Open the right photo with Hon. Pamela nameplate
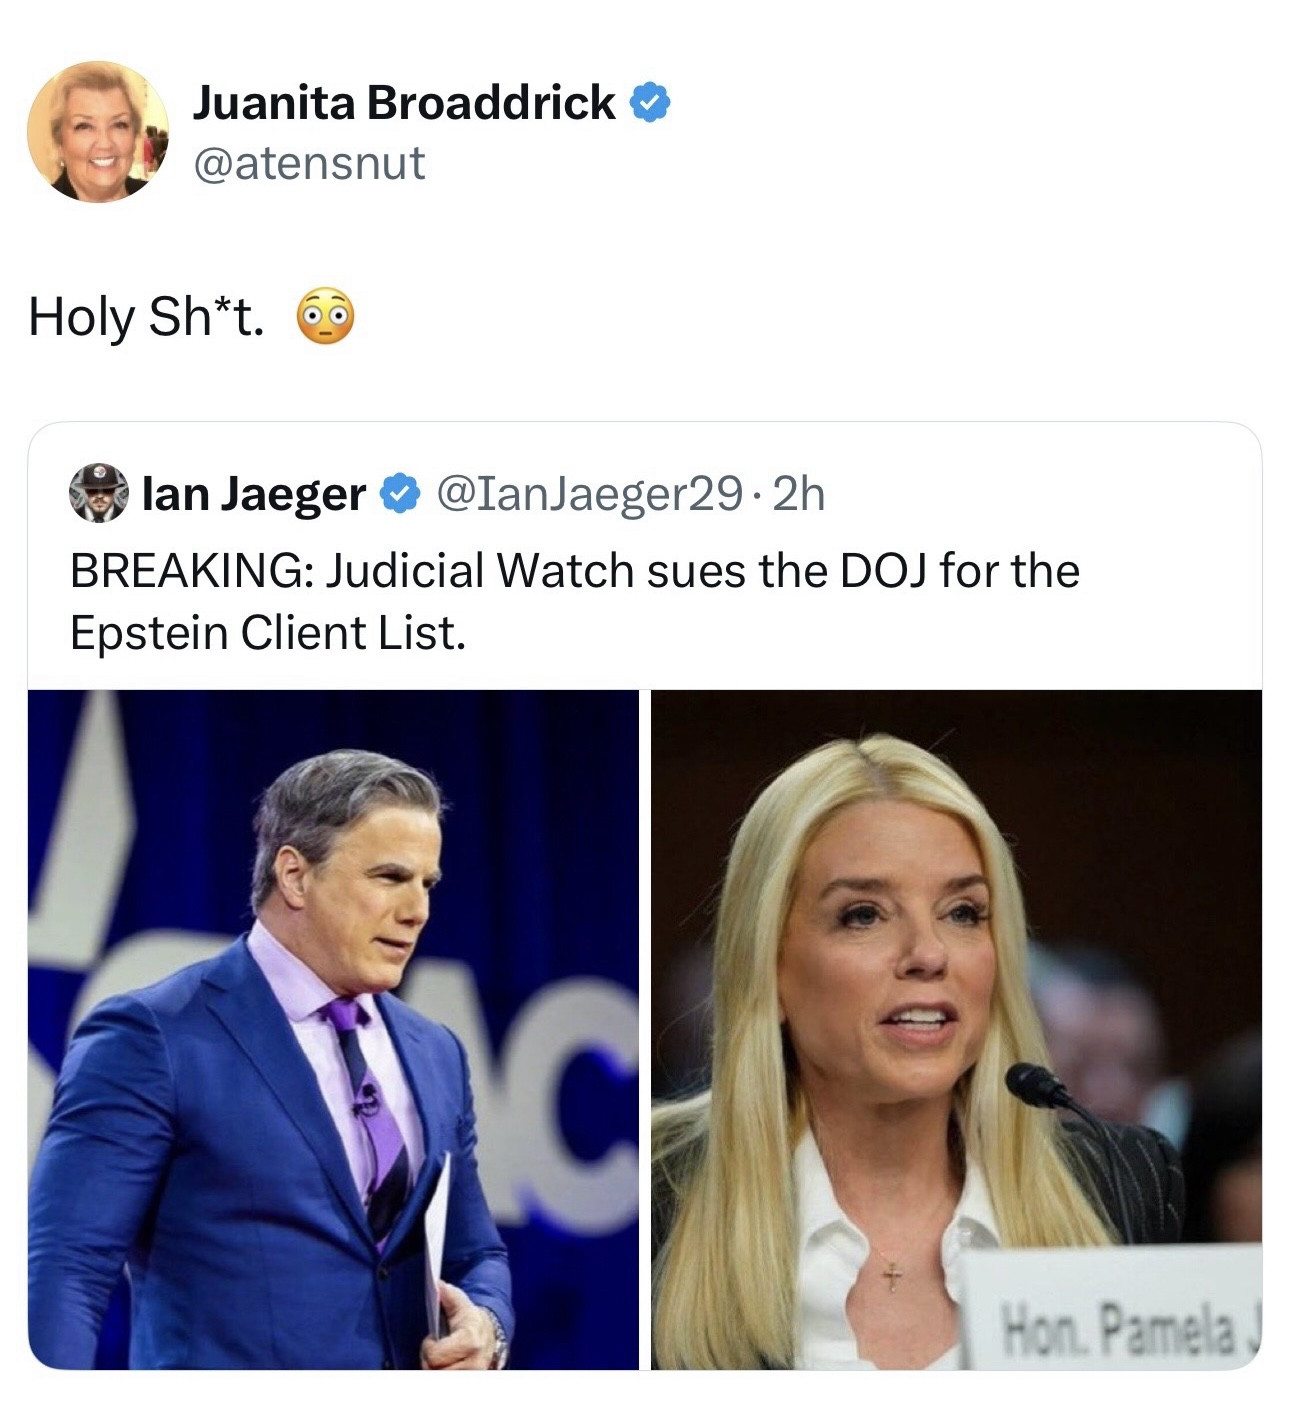The height and width of the screenshot is (1419, 1290). 956,1029
